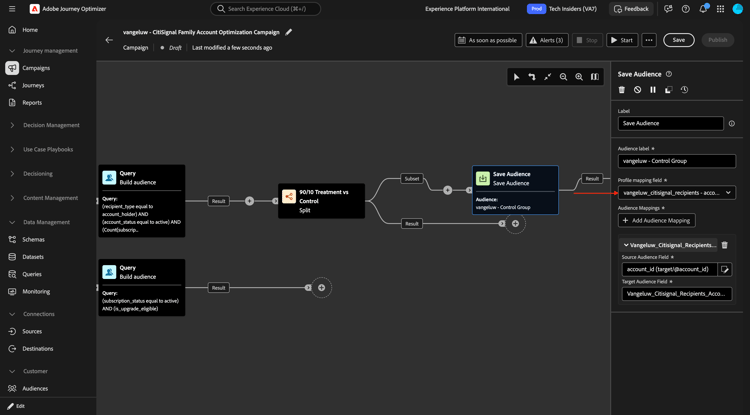Expand Decisioning section
750x415 pixels.
pyautogui.click(x=12, y=174)
